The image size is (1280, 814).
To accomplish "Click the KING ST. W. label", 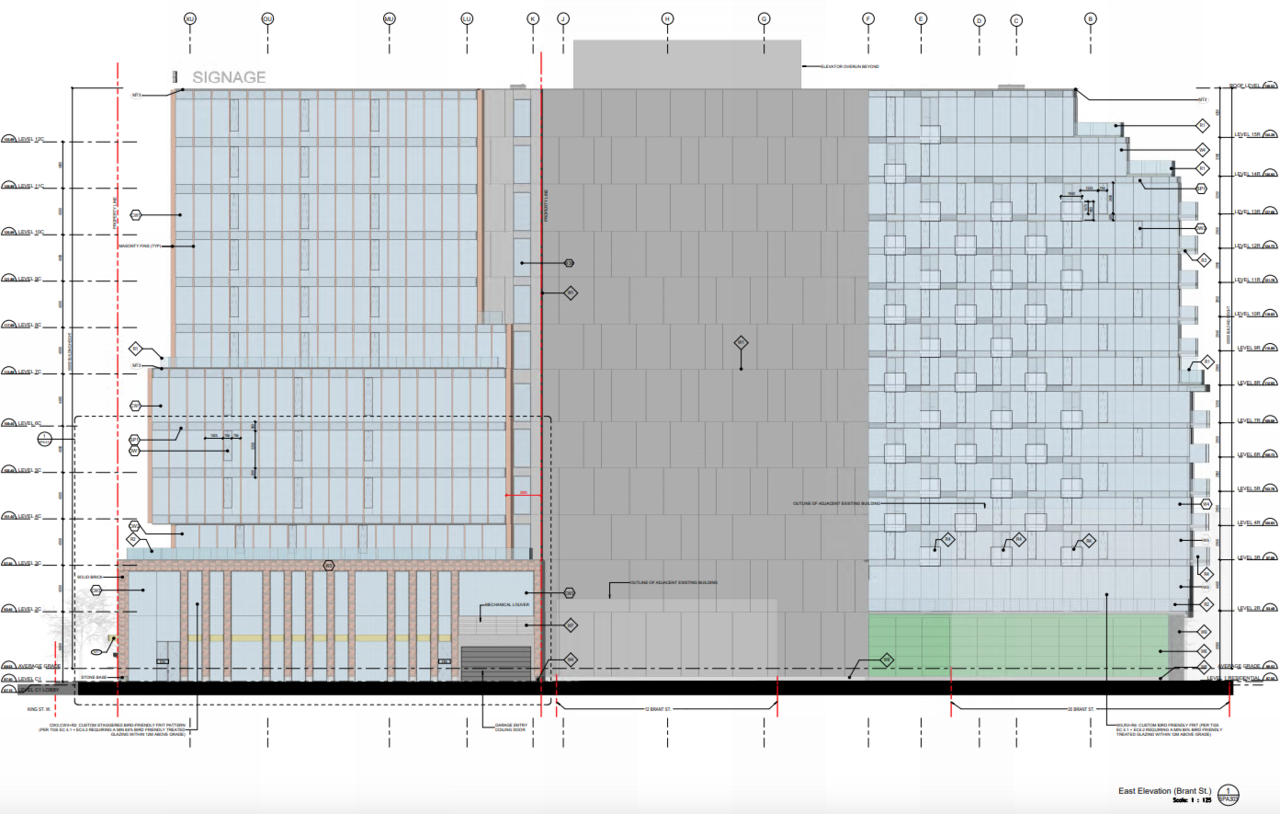I will pyautogui.click(x=37, y=709).
